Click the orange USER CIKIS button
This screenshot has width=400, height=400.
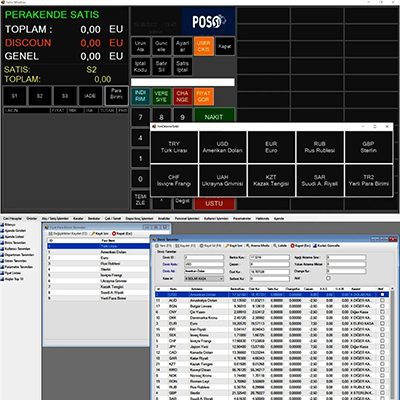click(x=203, y=46)
